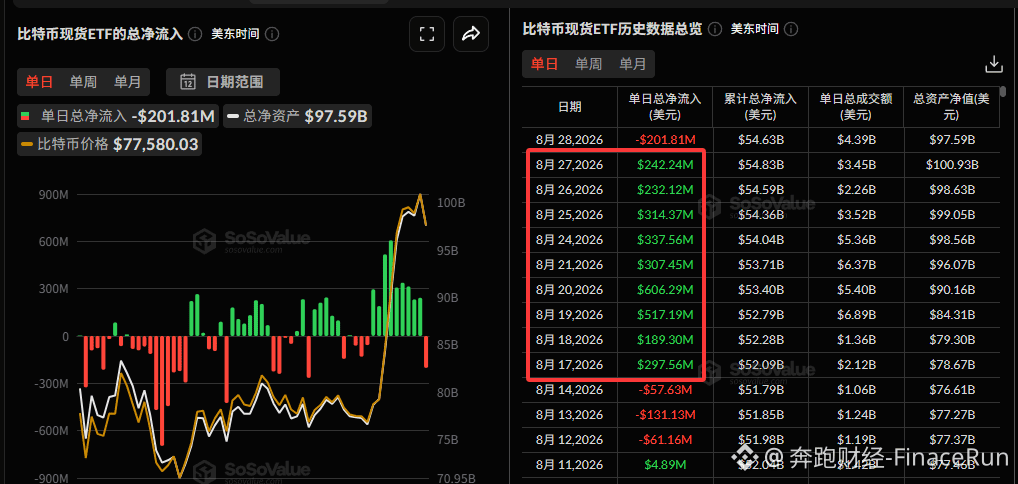Click net inflow value $337.56M
Image resolution: width=1018 pixels, height=484 pixels.
pyautogui.click(x=665, y=240)
